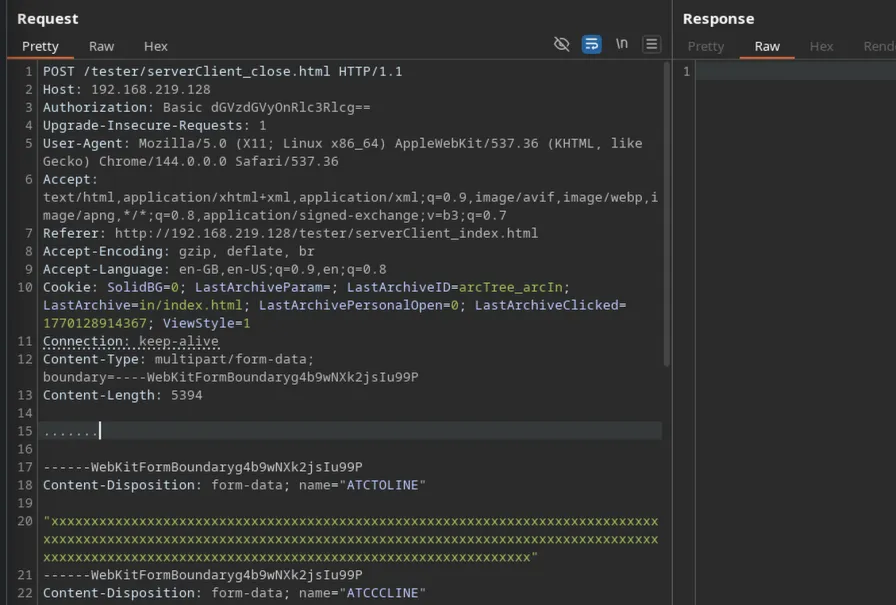Switch Request view to Hex tab

pos(155,46)
